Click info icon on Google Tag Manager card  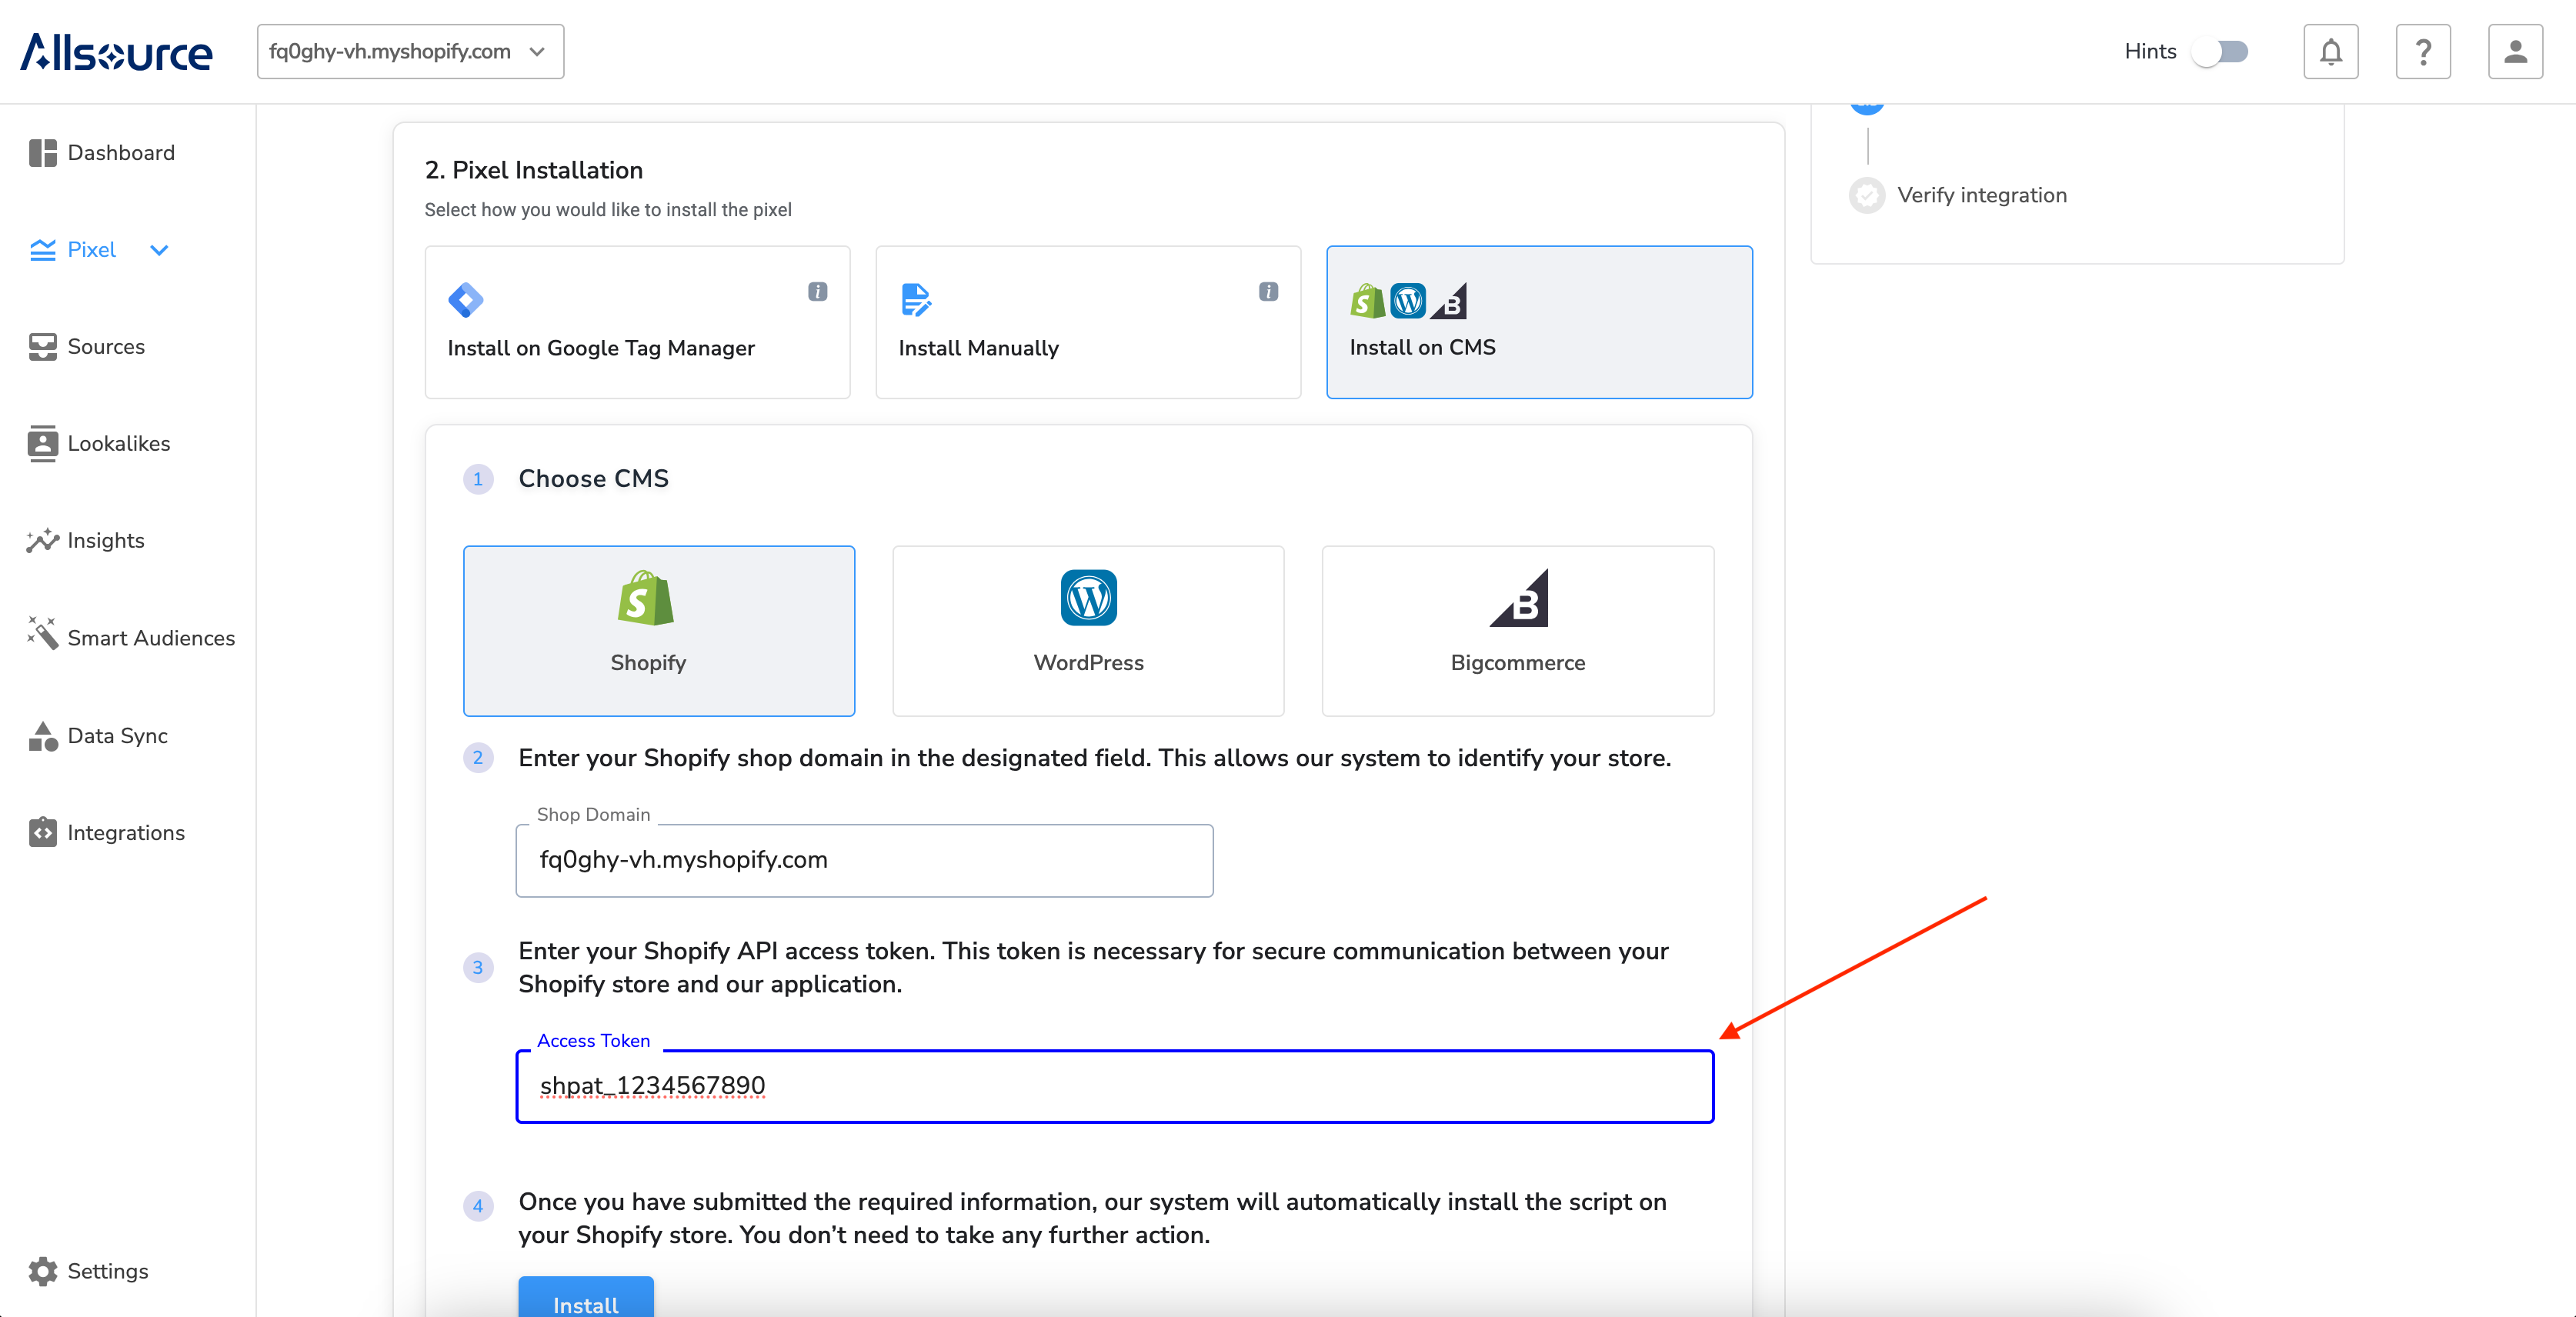tap(817, 291)
